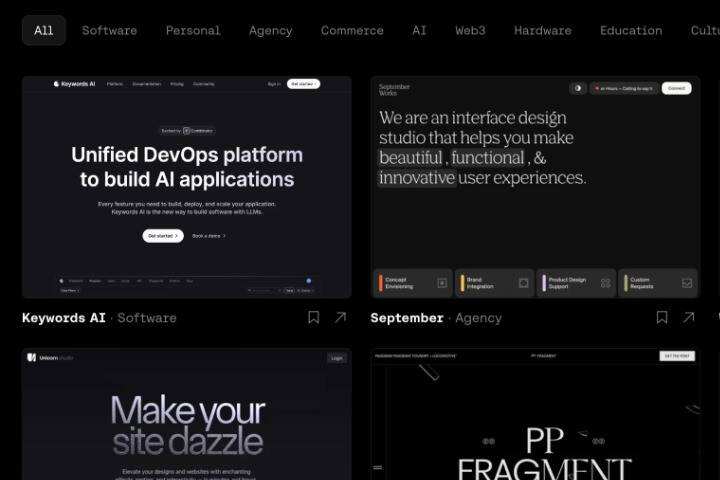This screenshot has height=480, width=720.
Task: Open the Web3 category tab
Action: (x=470, y=30)
